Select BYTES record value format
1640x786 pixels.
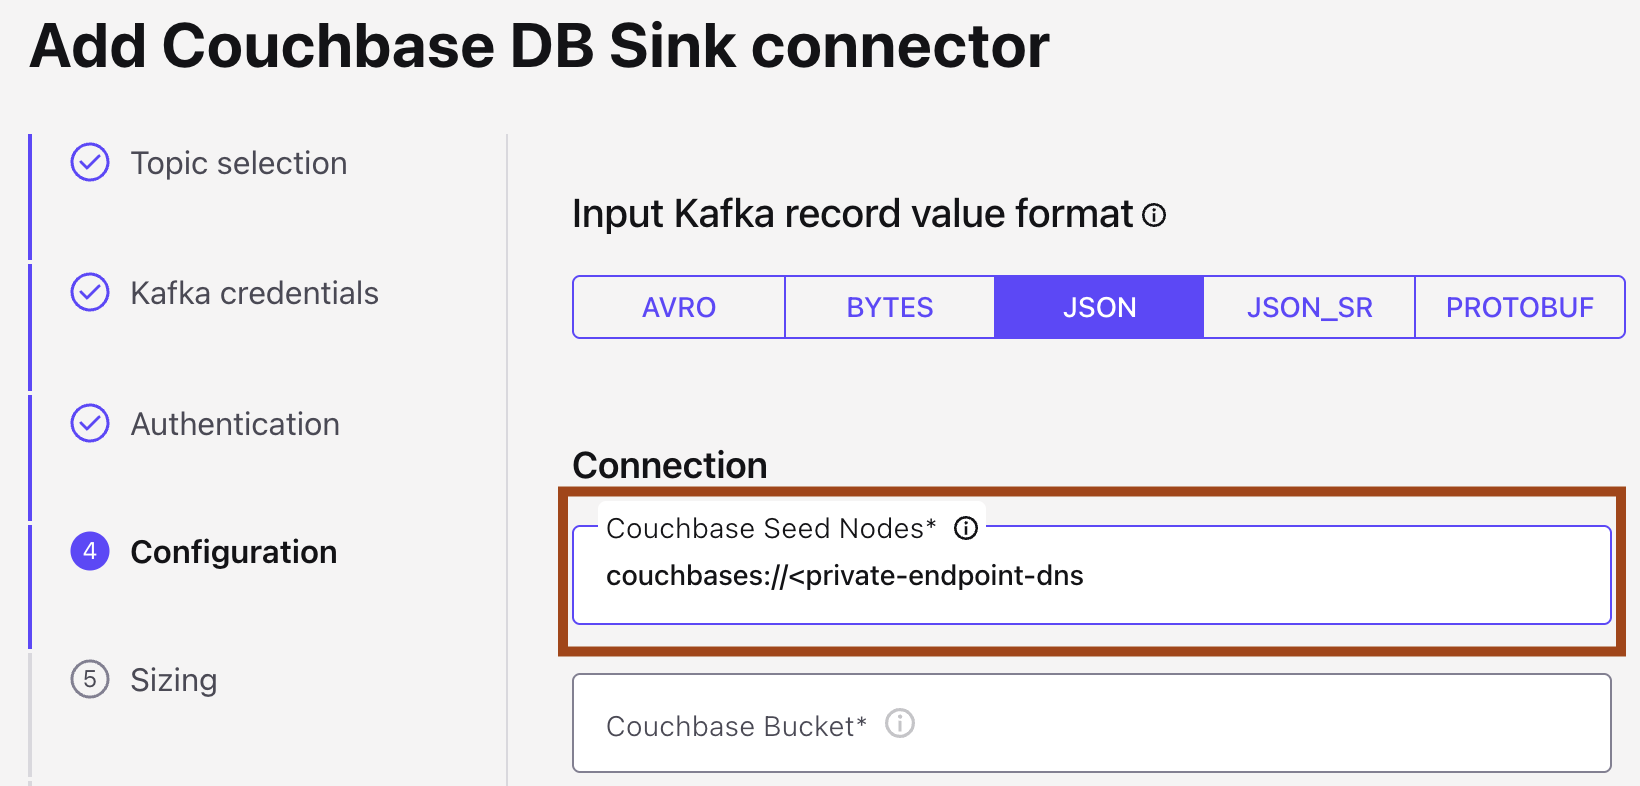pyautogui.click(x=889, y=307)
